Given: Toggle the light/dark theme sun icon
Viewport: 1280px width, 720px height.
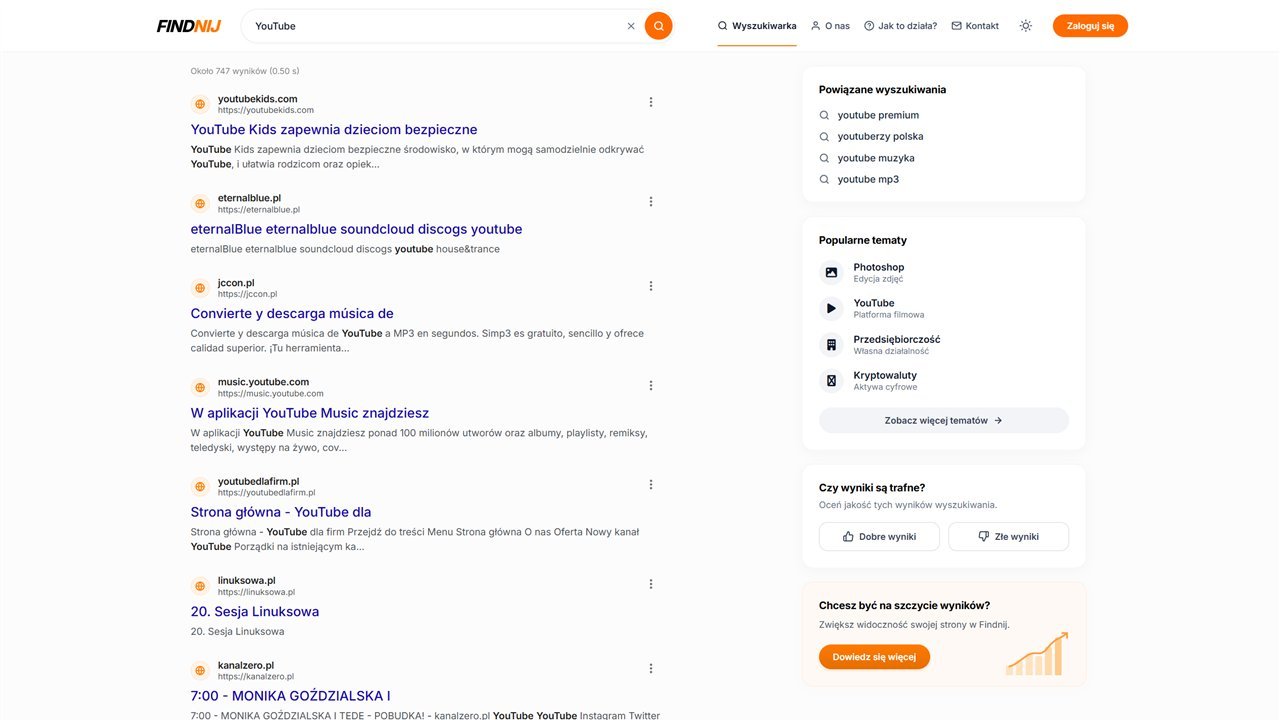Looking at the screenshot, I should (x=1025, y=26).
